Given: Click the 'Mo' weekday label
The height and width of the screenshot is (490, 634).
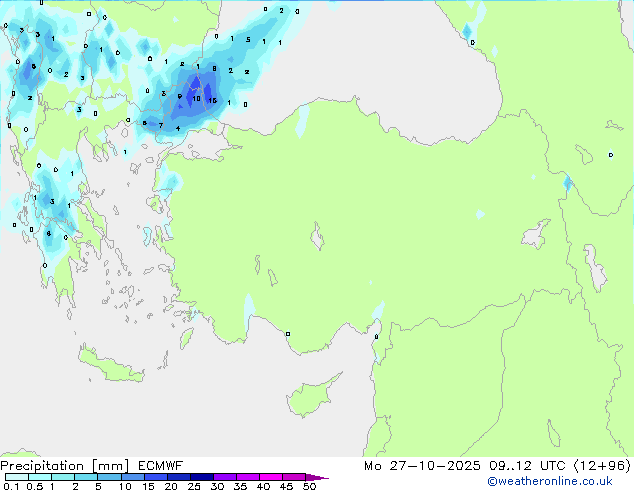Looking at the screenshot, I should click(x=372, y=466).
